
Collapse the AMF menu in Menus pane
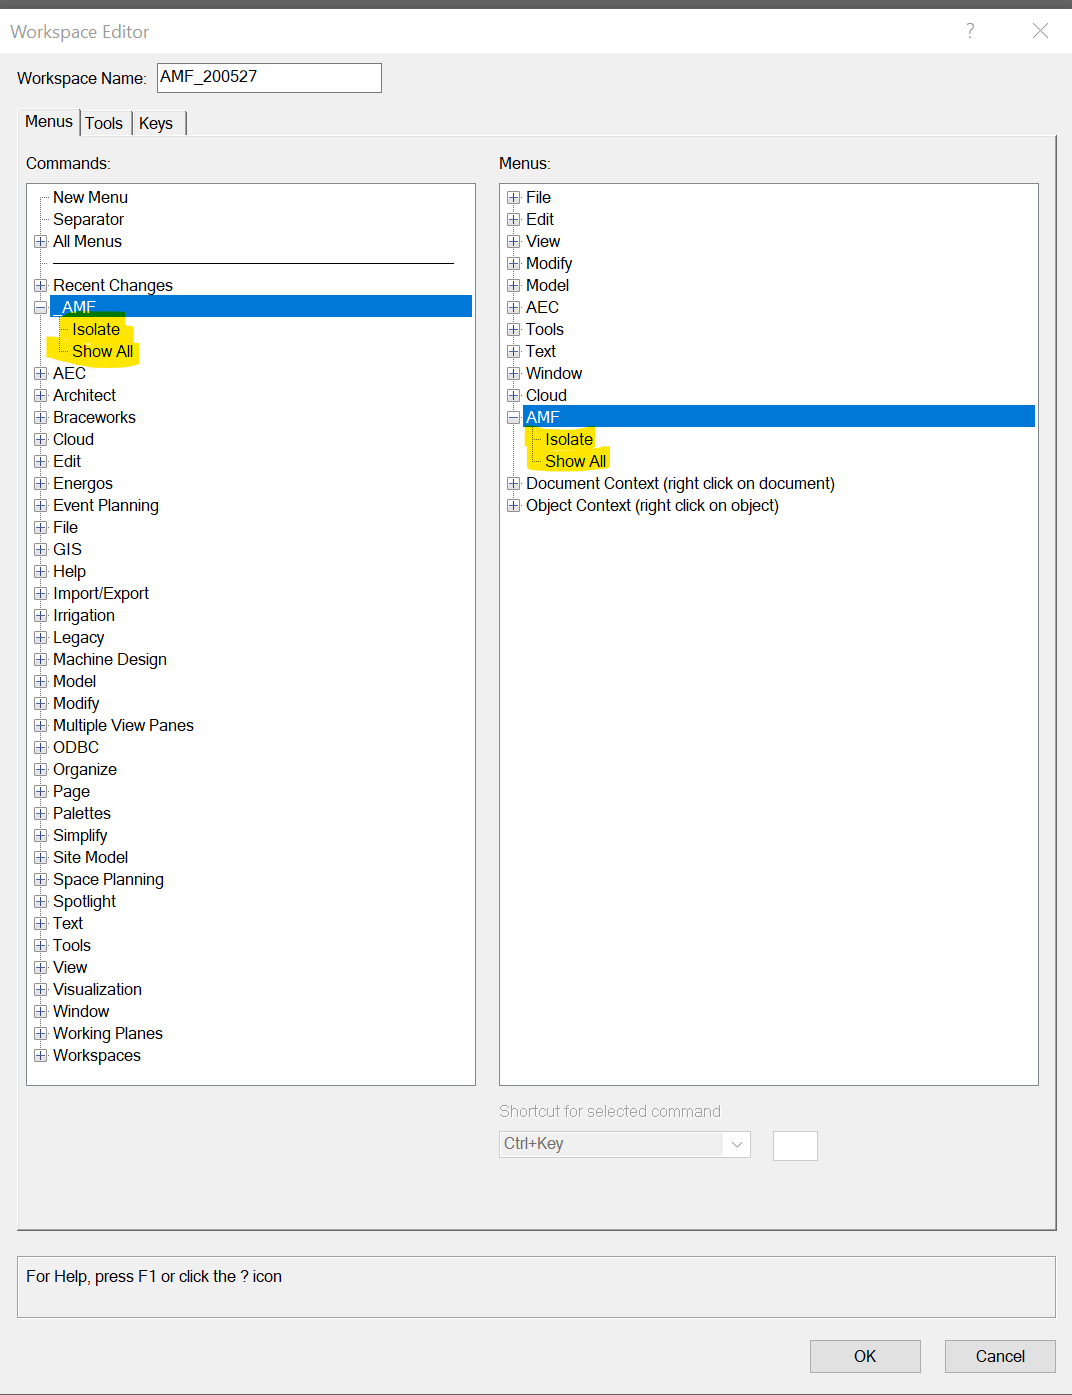(x=514, y=418)
